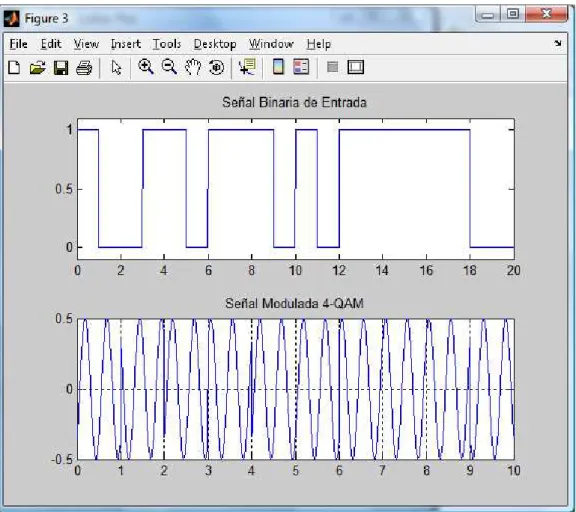
Task: Open the File menu
Action: 18,44
